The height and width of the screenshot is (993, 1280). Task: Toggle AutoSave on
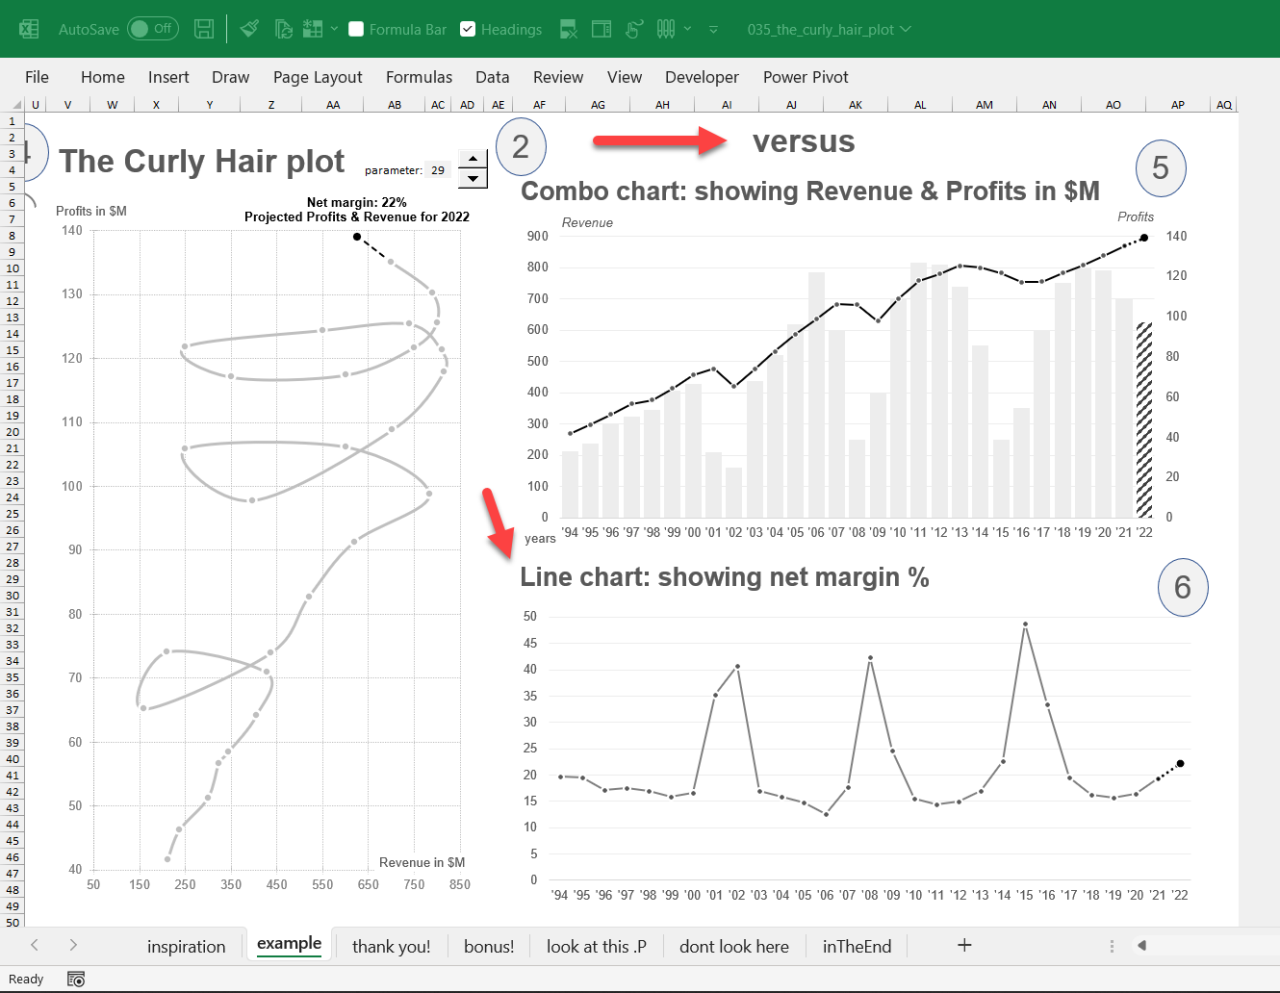click(x=152, y=29)
